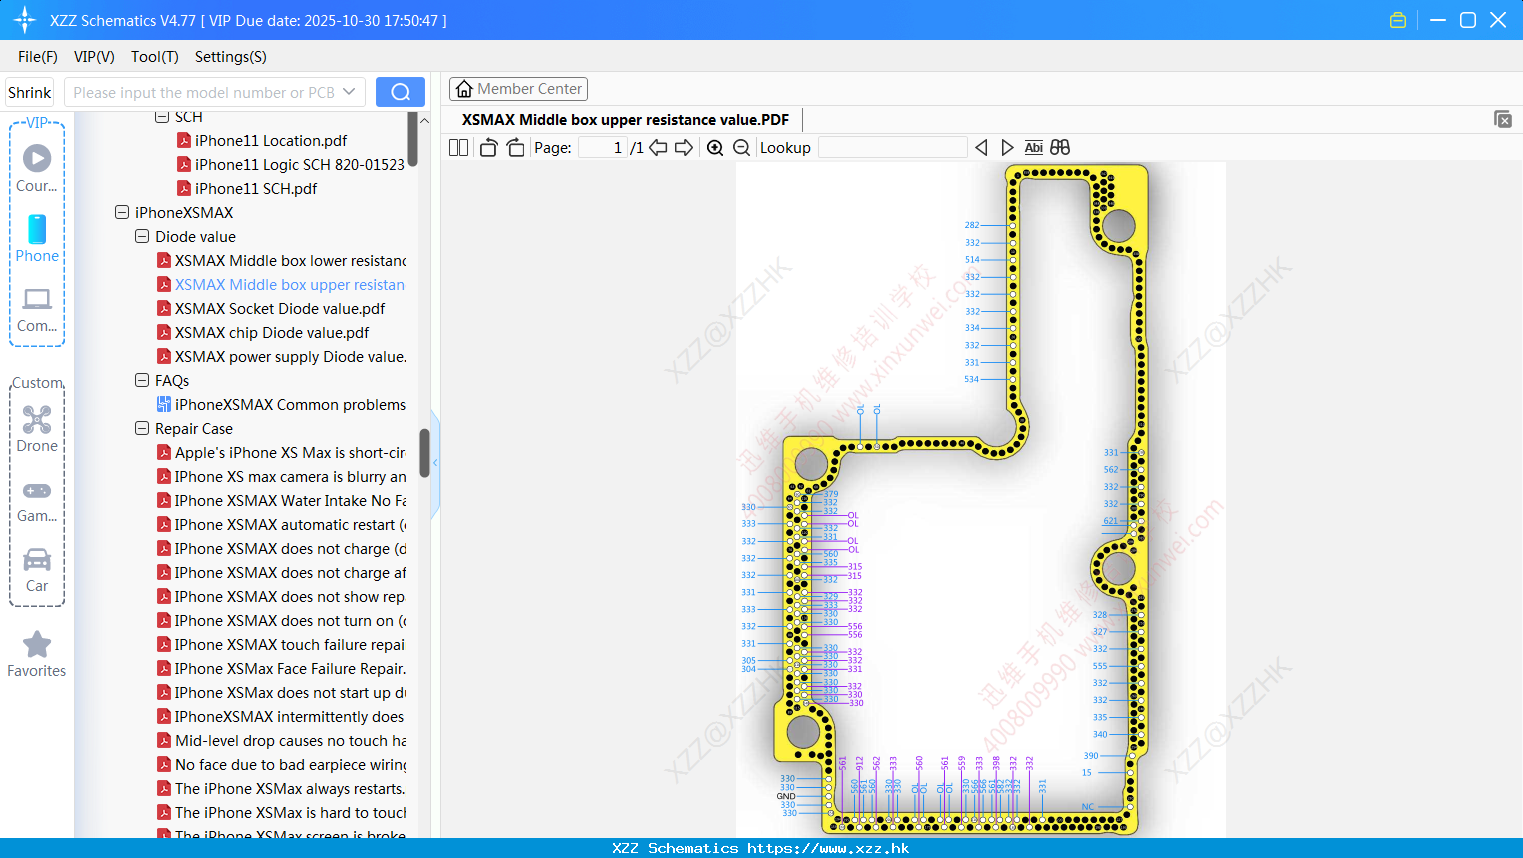This screenshot has height=858, width=1523.
Task: Toggle the Abi whole-word match icon
Action: click(1033, 148)
